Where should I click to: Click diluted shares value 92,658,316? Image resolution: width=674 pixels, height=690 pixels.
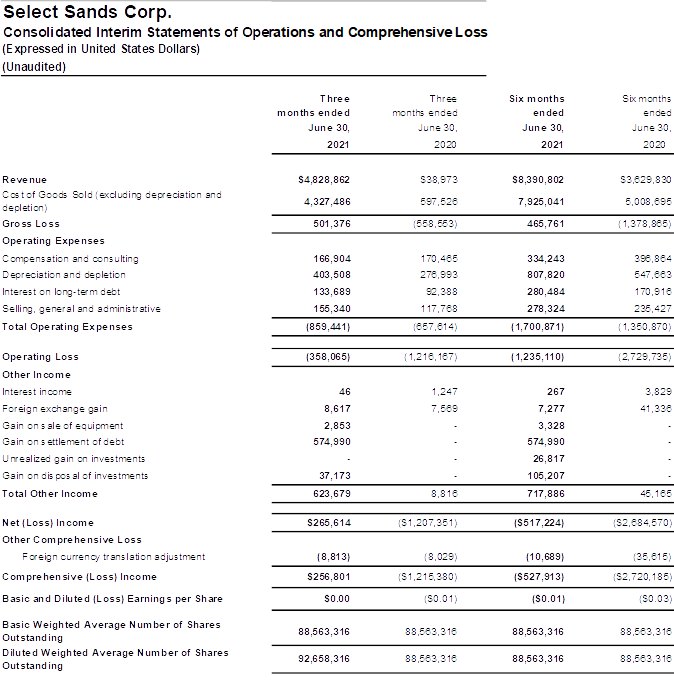coord(324,659)
